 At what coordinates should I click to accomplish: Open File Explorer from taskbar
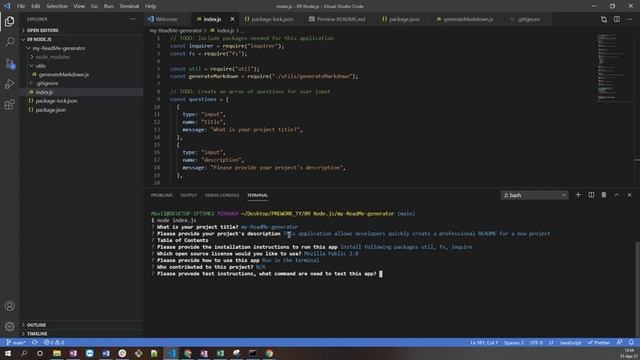pos(57,353)
